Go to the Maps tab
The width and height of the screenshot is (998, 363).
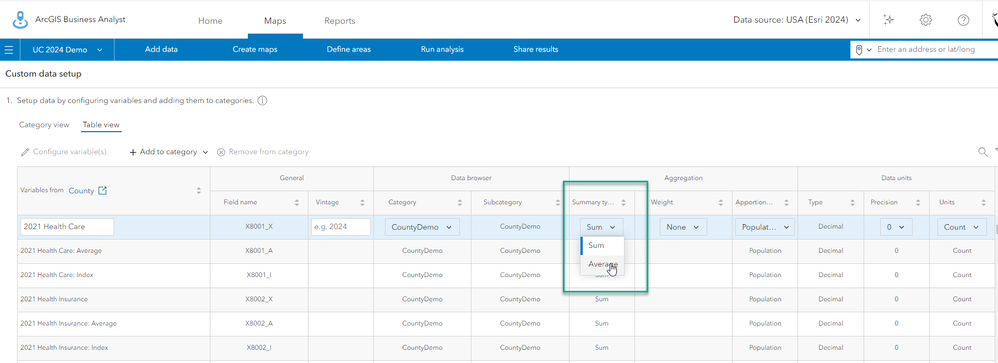tap(275, 20)
